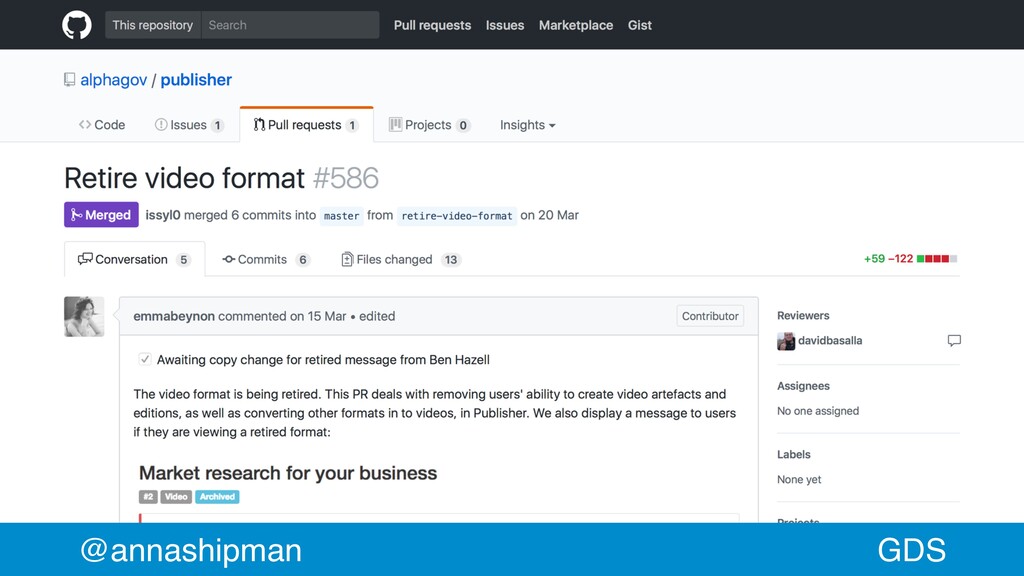Image resolution: width=1024 pixels, height=576 pixels.
Task: Switch to the Projects tab
Action: 429,125
